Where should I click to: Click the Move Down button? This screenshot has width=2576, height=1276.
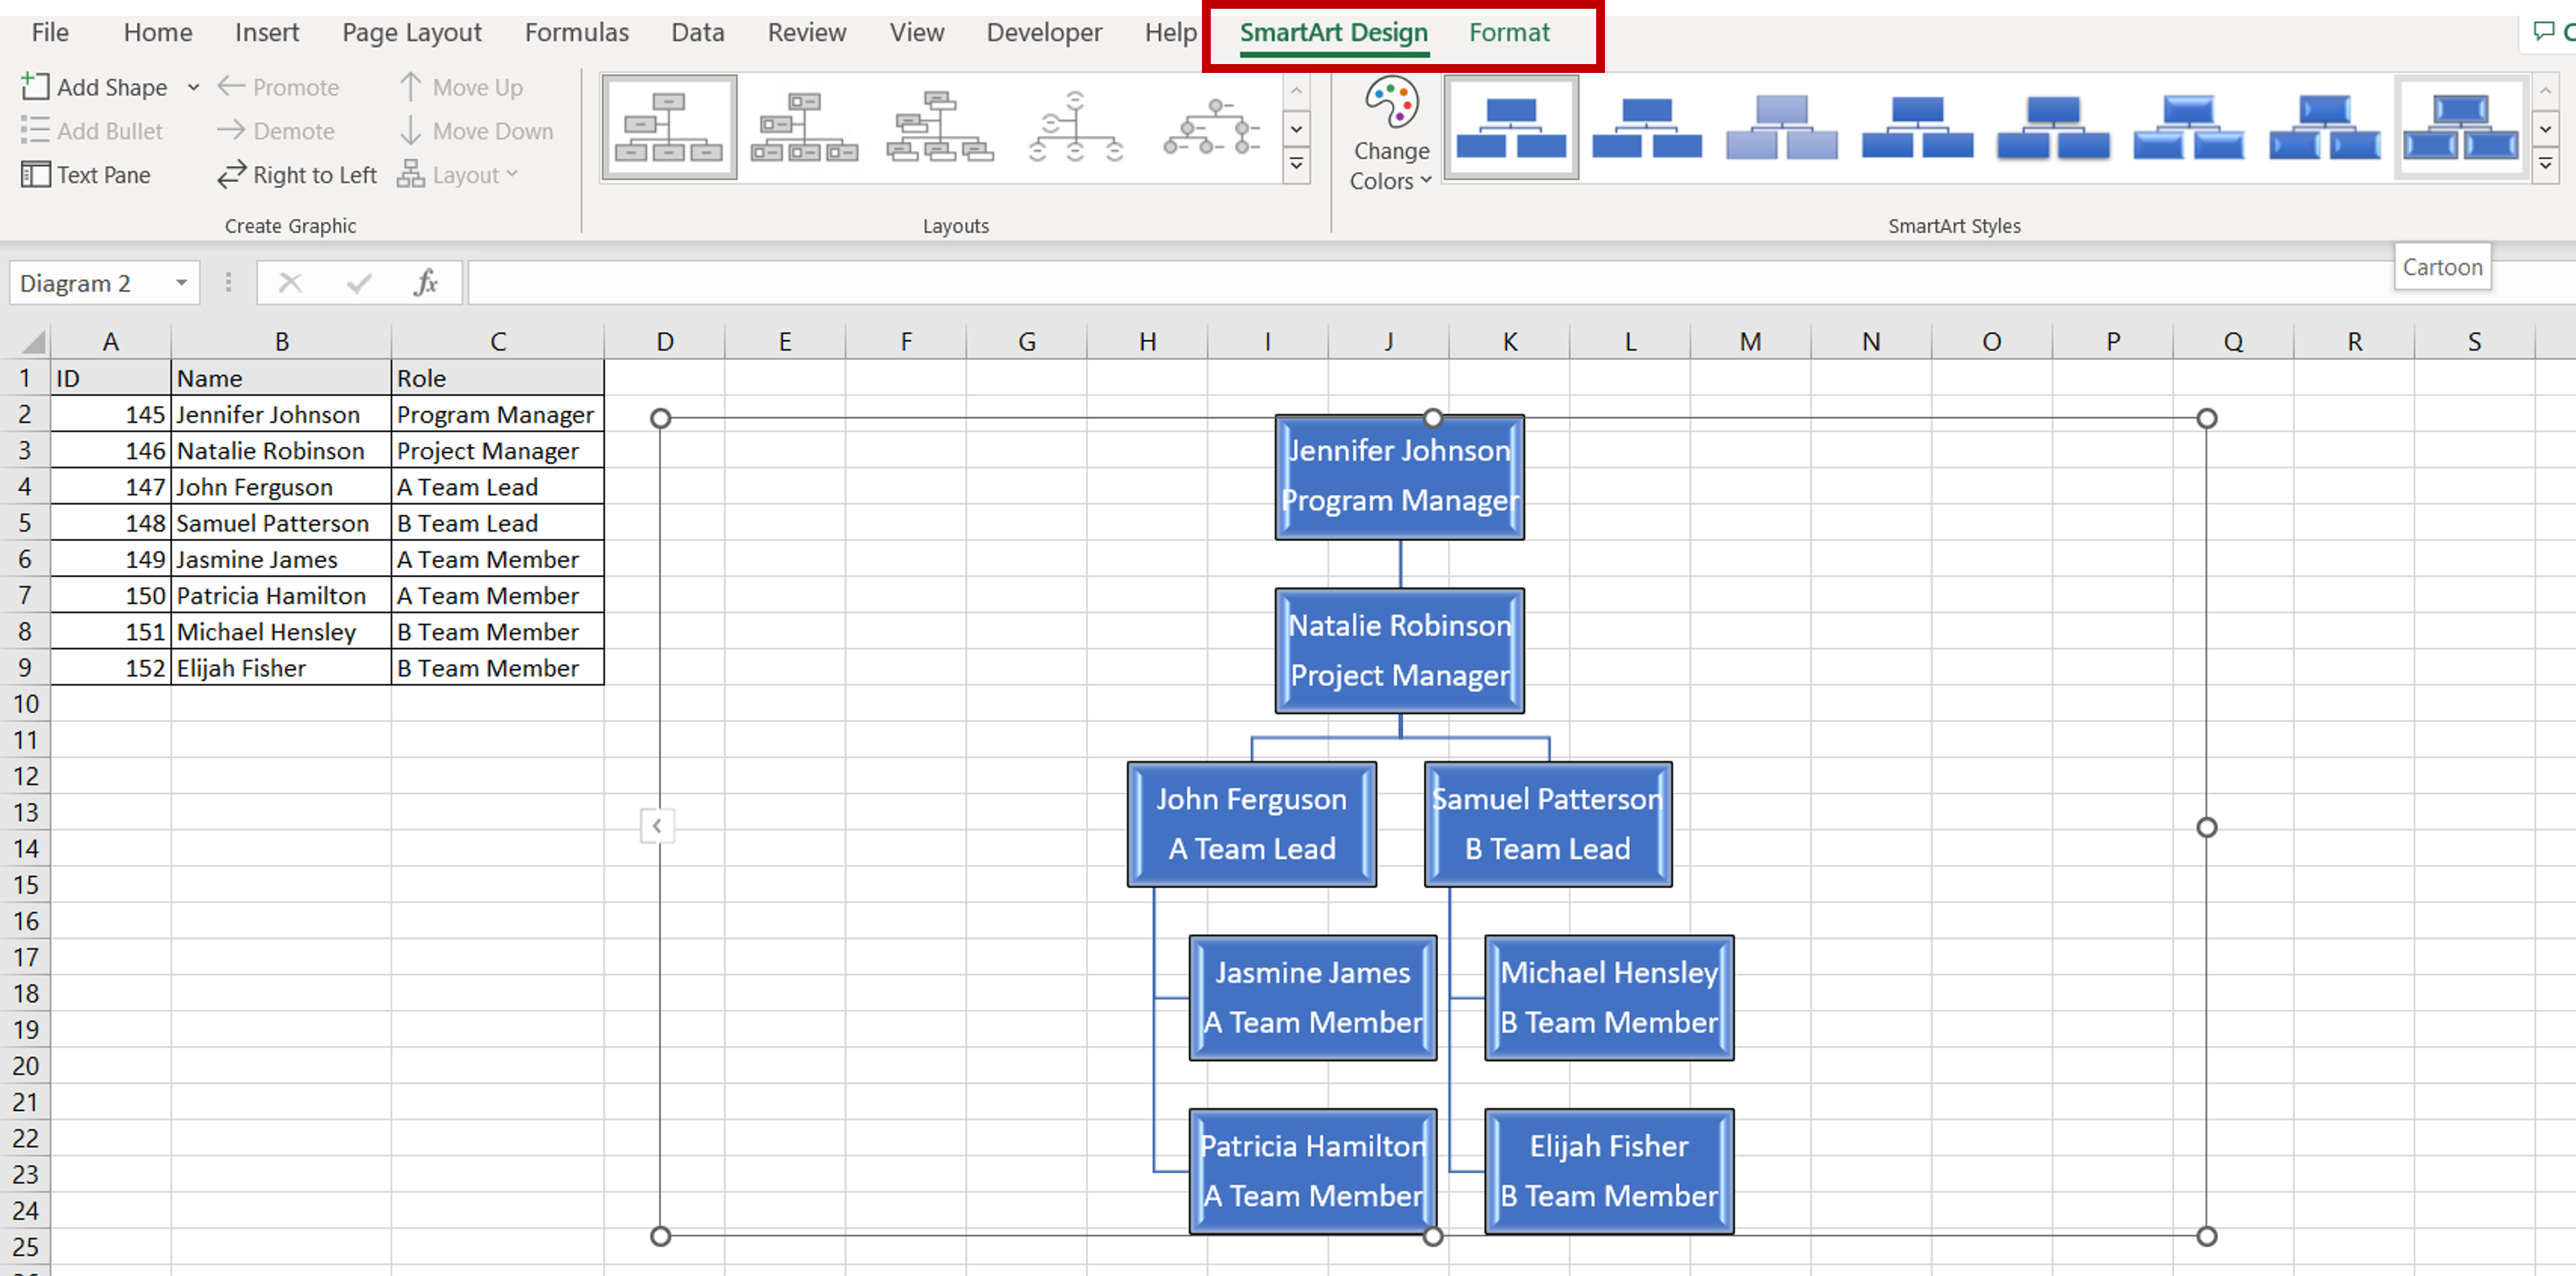click(476, 131)
